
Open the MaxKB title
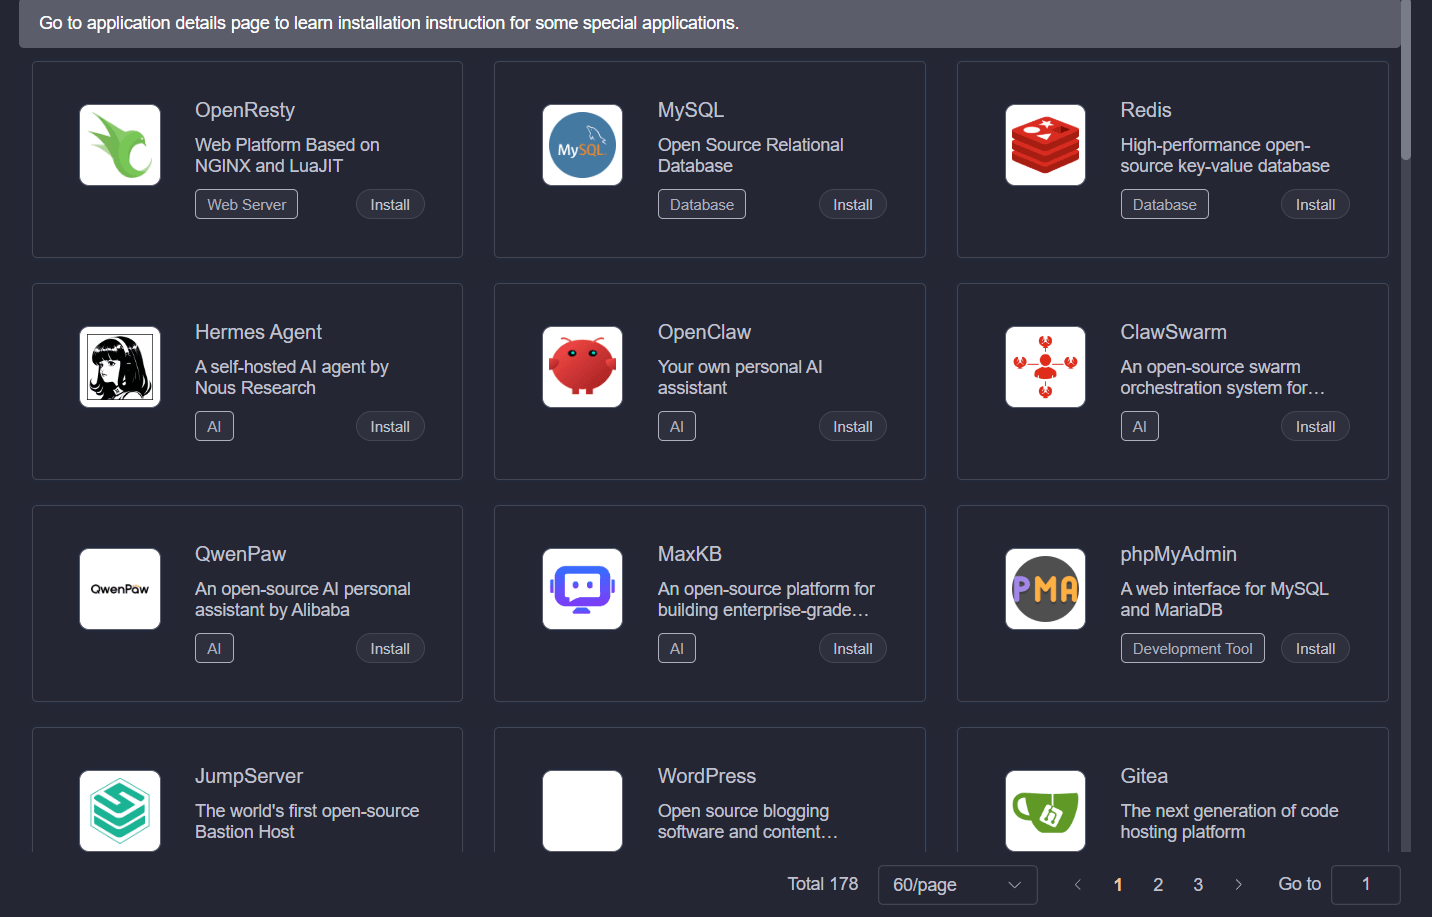pos(690,554)
